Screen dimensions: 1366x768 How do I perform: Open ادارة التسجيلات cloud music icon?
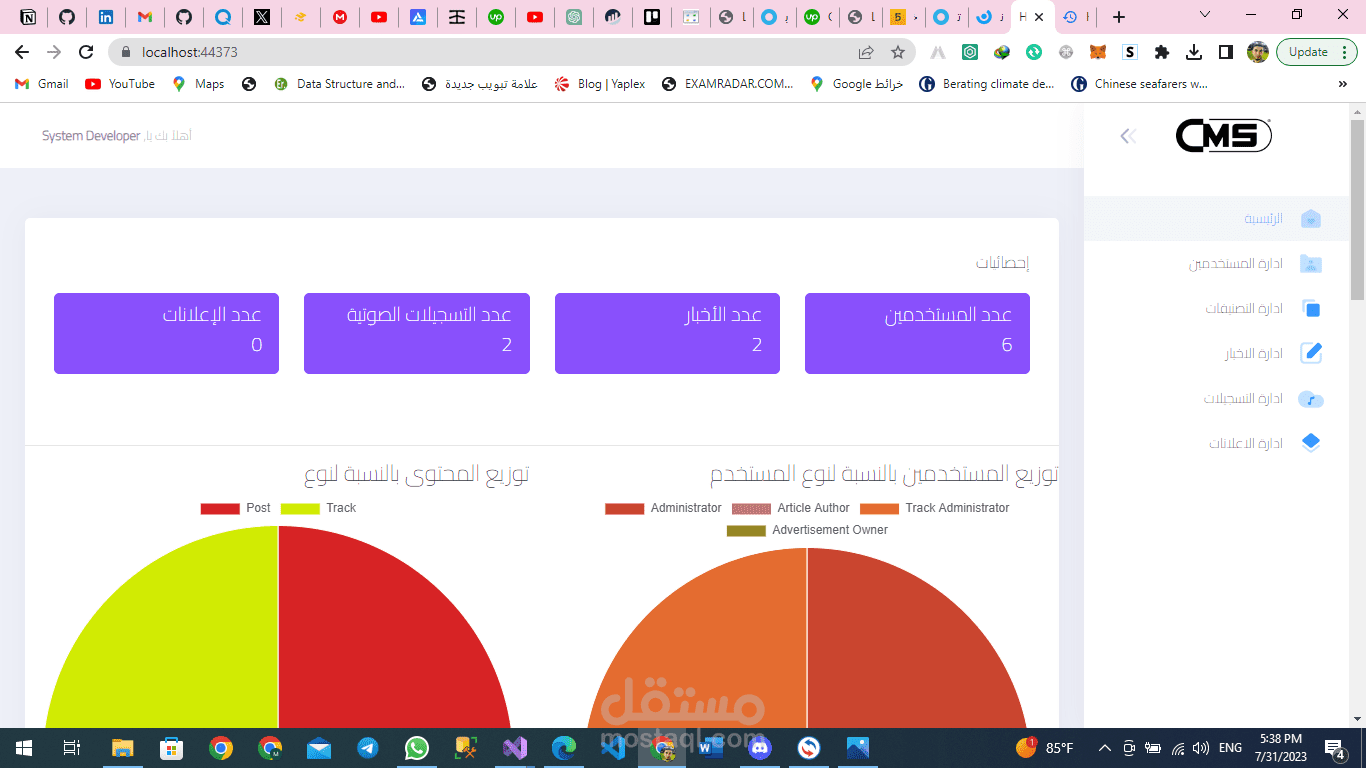1311,399
